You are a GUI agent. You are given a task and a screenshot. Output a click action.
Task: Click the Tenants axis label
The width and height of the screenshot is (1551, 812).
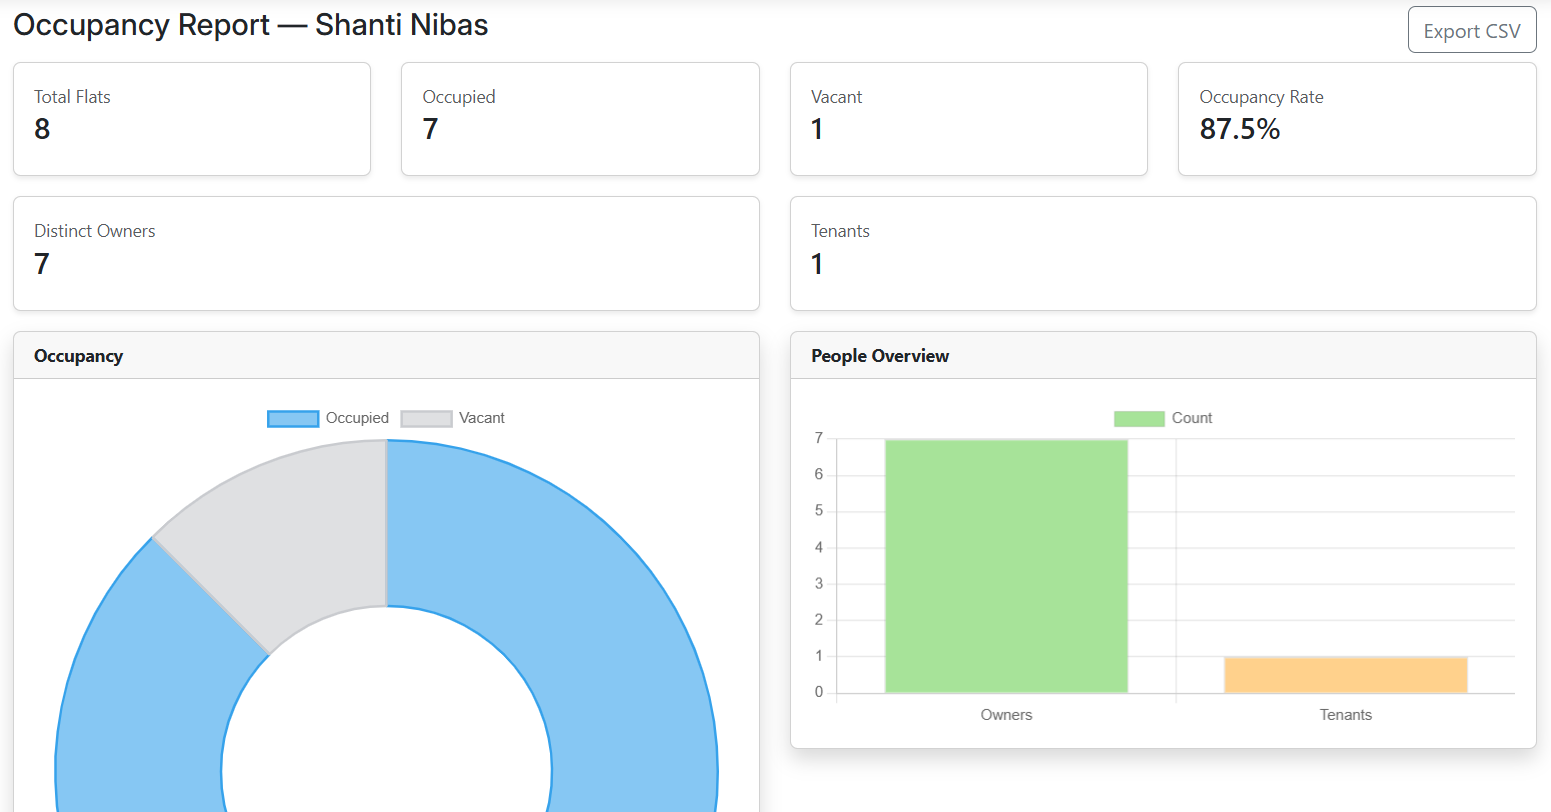[x=1345, y=715]
